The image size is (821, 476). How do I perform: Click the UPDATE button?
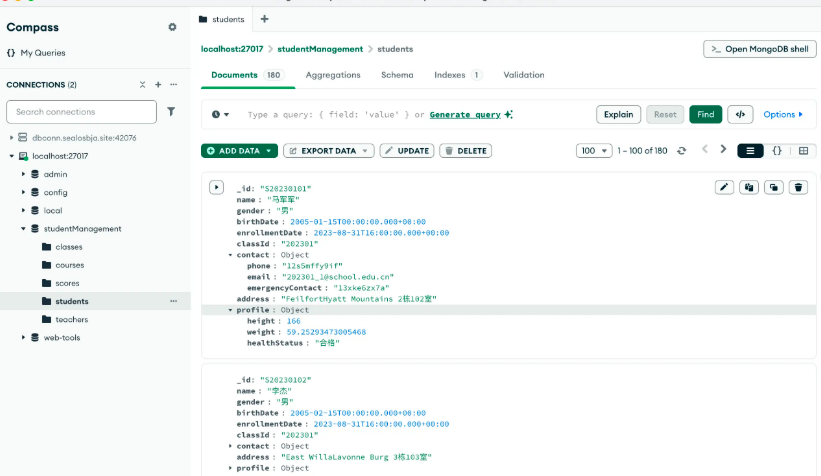pyautogui.click(x=407, y=151)
